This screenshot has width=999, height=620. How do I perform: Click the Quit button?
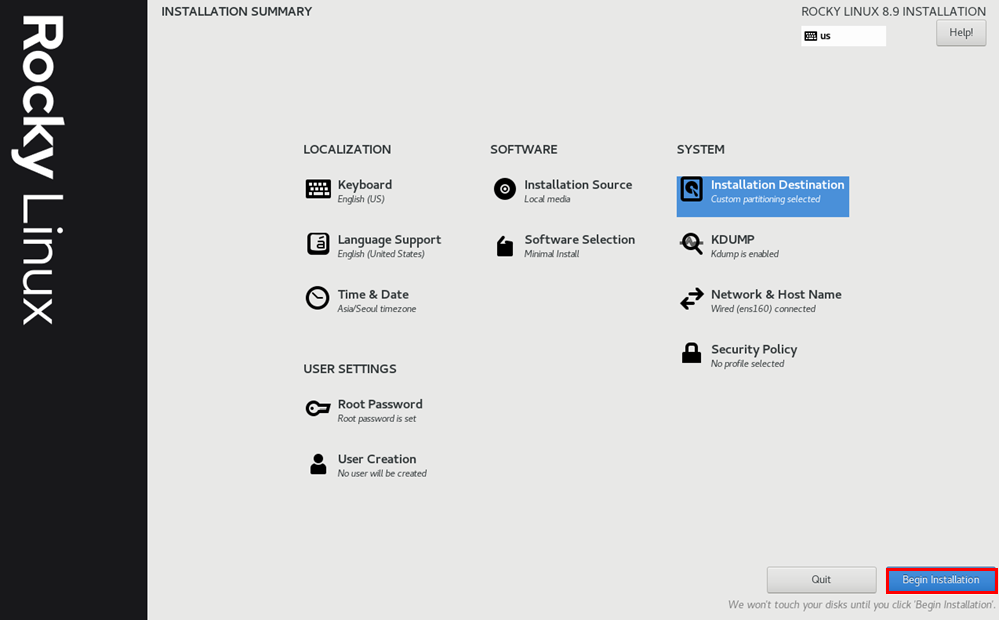tap(821, 580)
